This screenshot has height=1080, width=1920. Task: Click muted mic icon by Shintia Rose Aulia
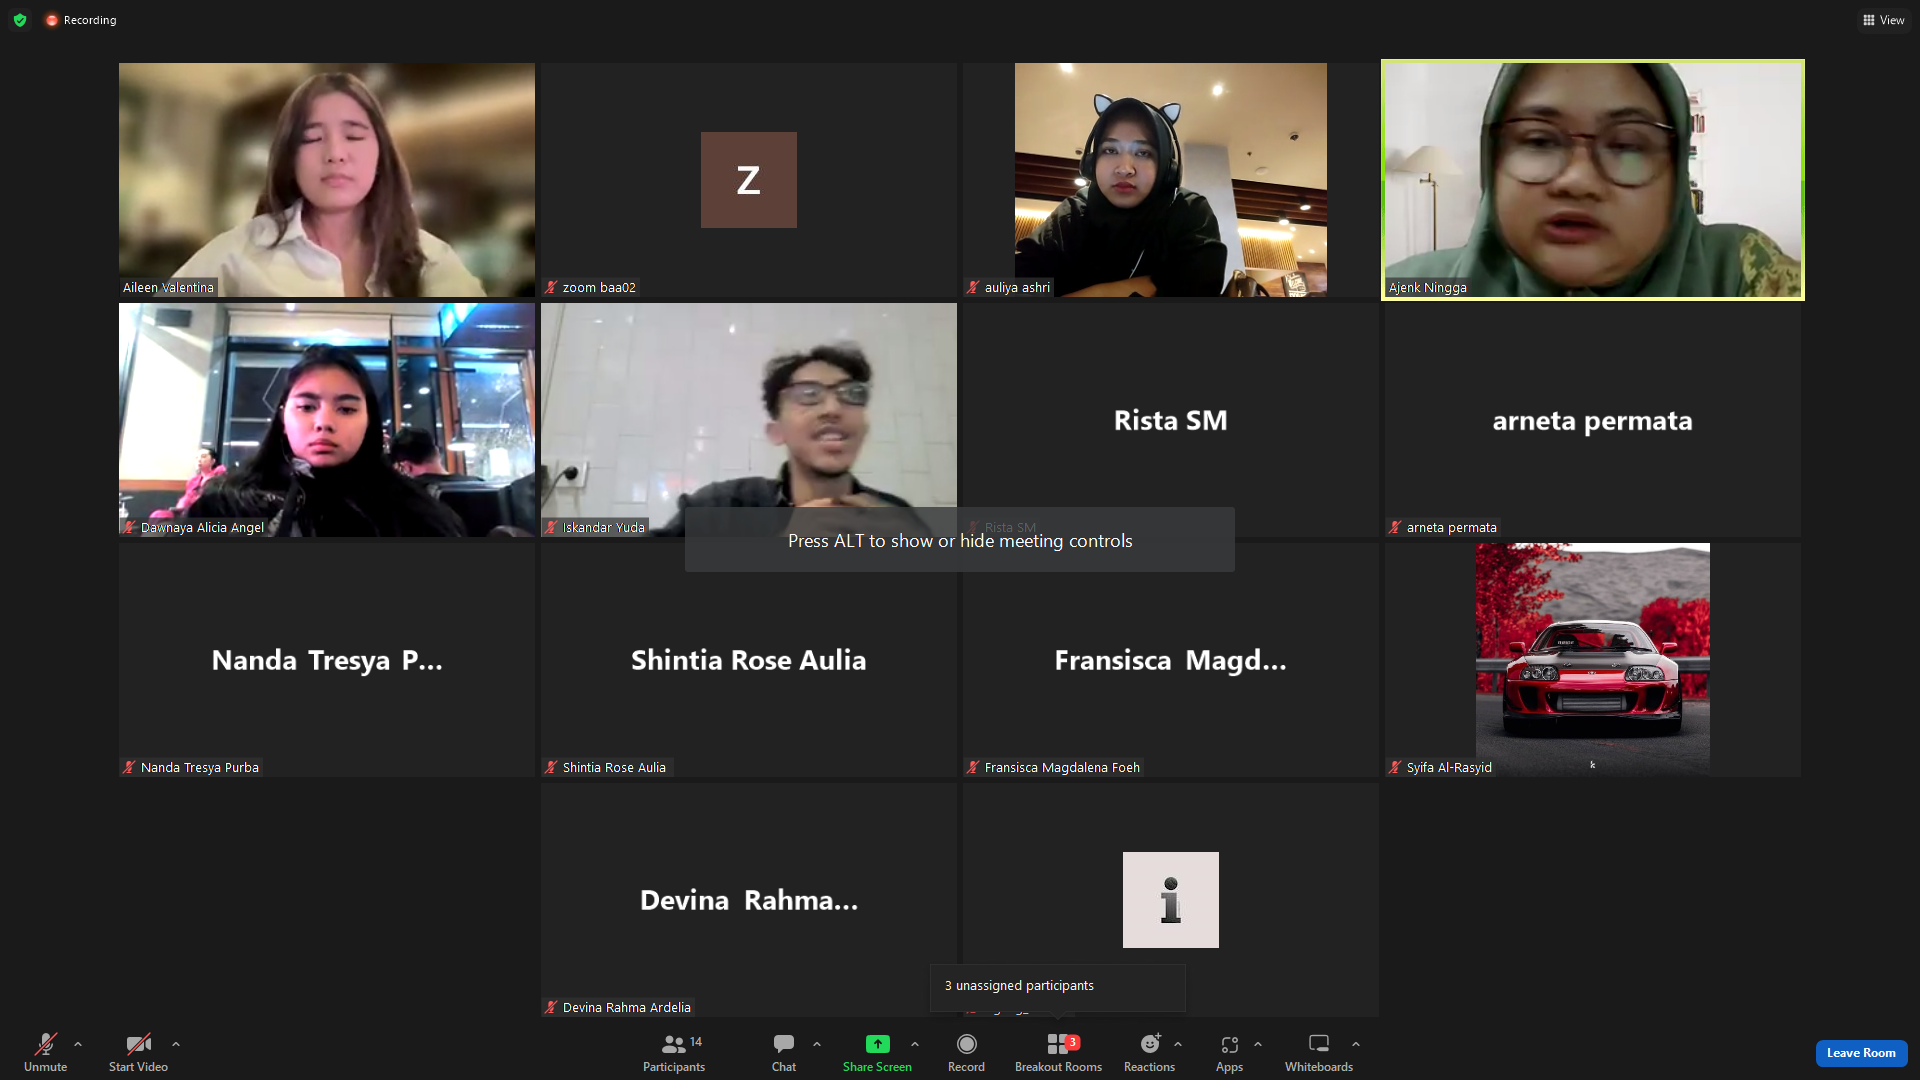coord(551,767)
